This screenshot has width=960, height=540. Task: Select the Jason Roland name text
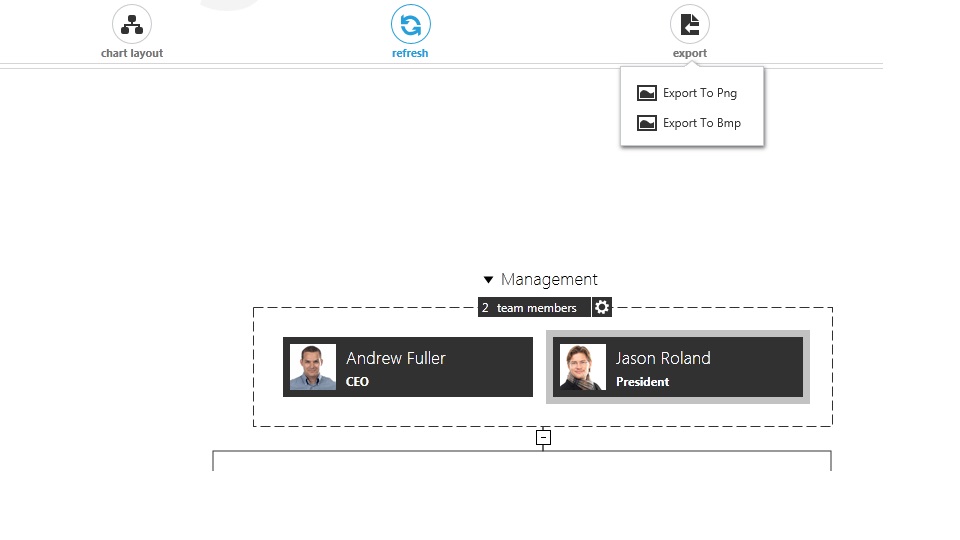[663, 358]
